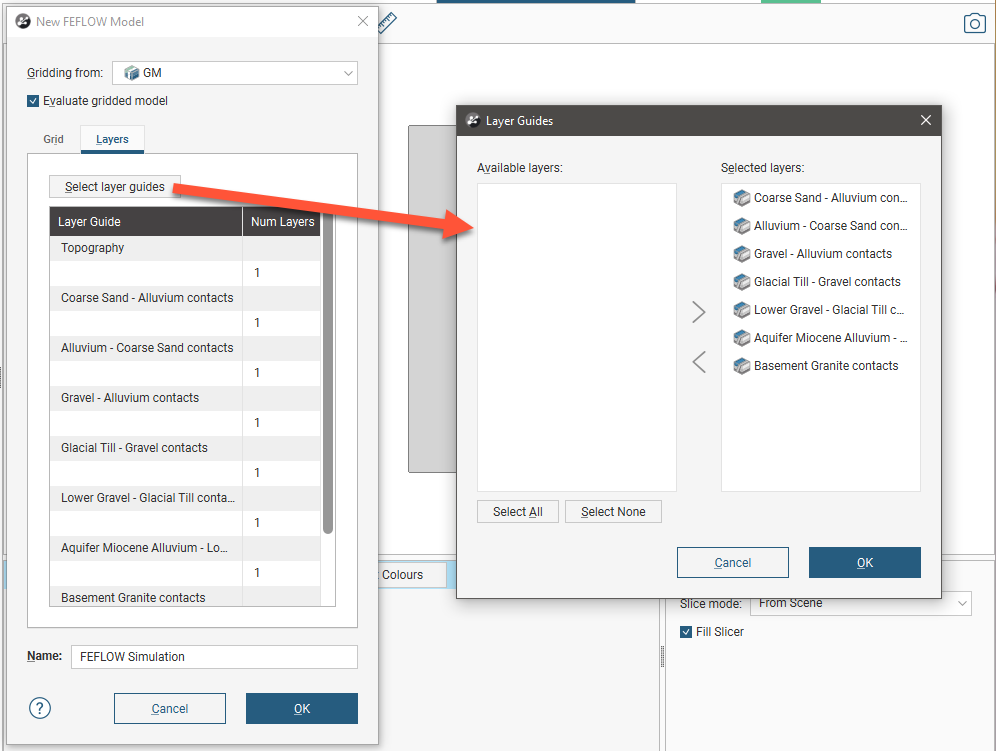Click Select None button
Viewport: 996px width, 751px height.
point(613,512)
